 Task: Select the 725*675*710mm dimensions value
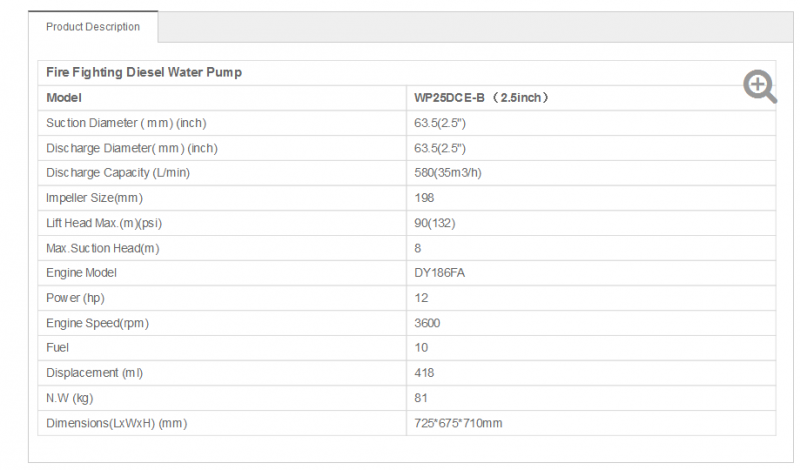458,423
